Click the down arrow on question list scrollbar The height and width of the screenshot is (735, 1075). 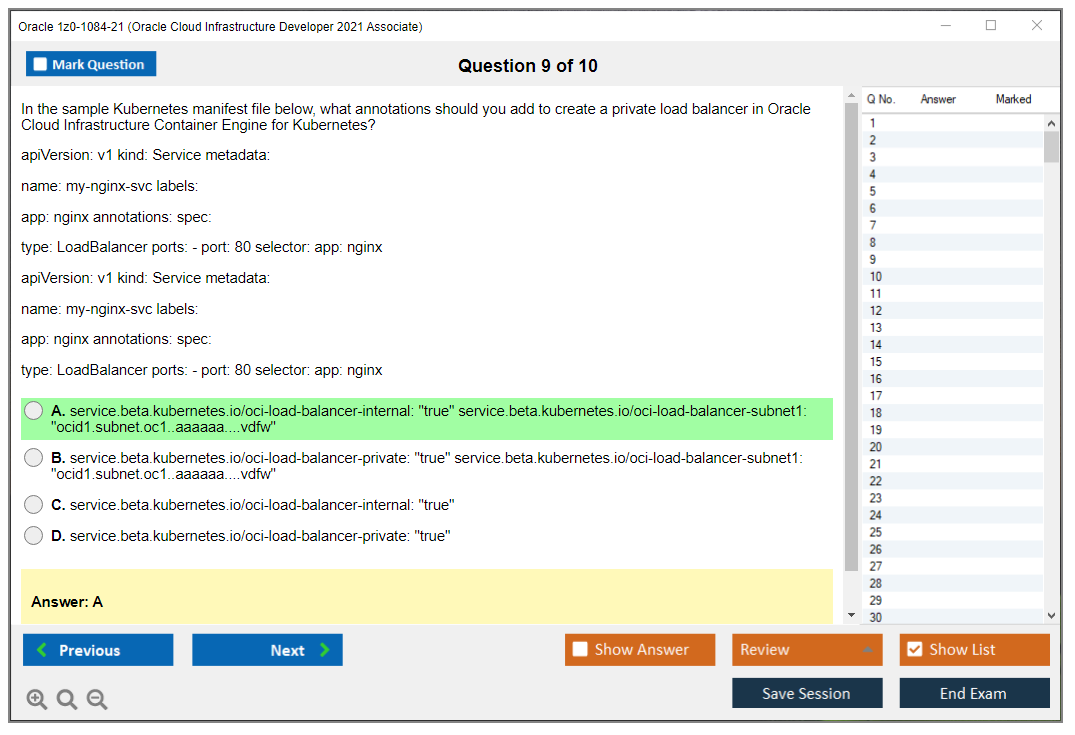coord(1051,615)
